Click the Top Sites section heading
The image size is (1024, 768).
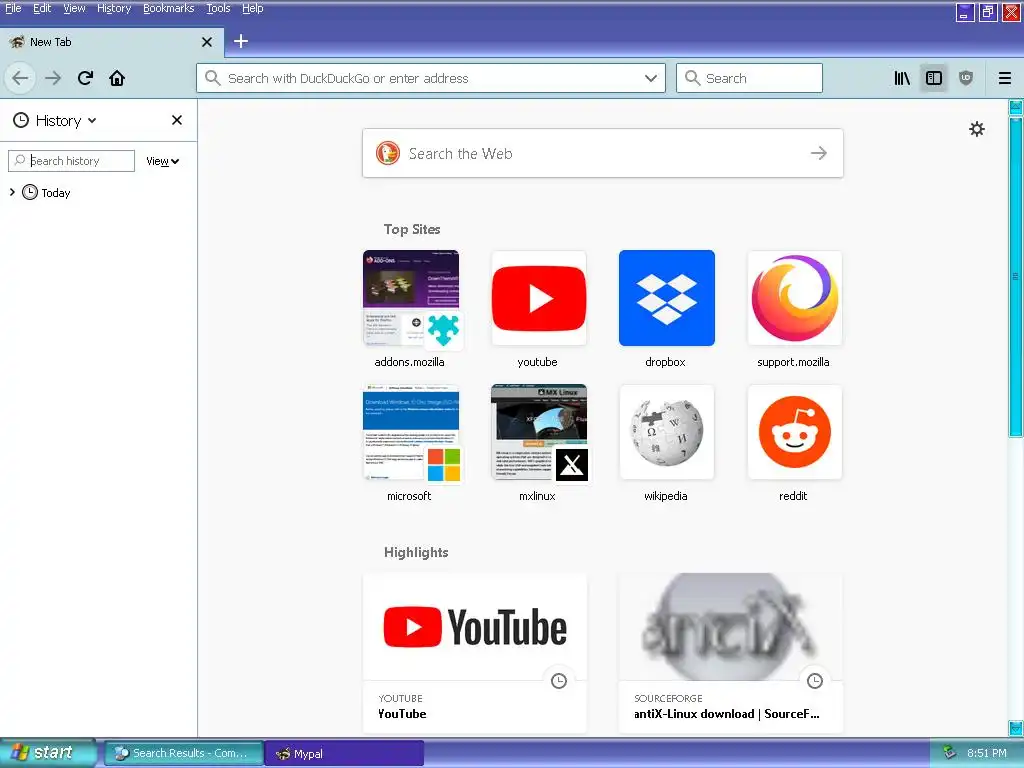(412, 229)
